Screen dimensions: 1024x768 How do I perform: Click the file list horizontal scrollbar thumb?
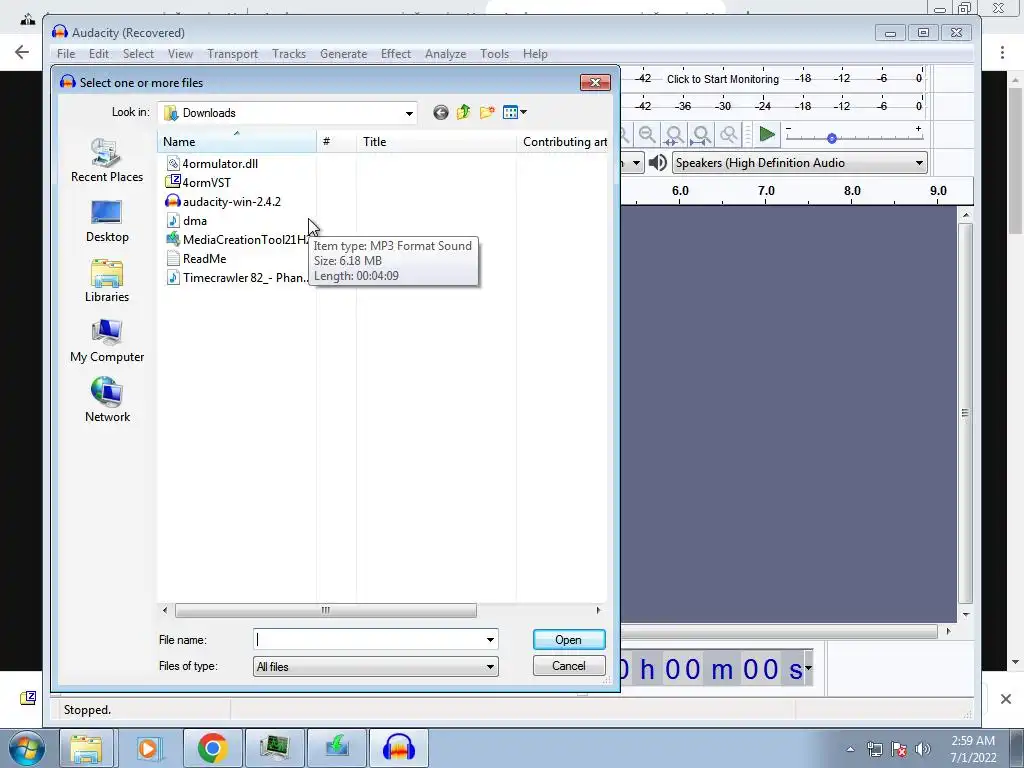[325, 611]
